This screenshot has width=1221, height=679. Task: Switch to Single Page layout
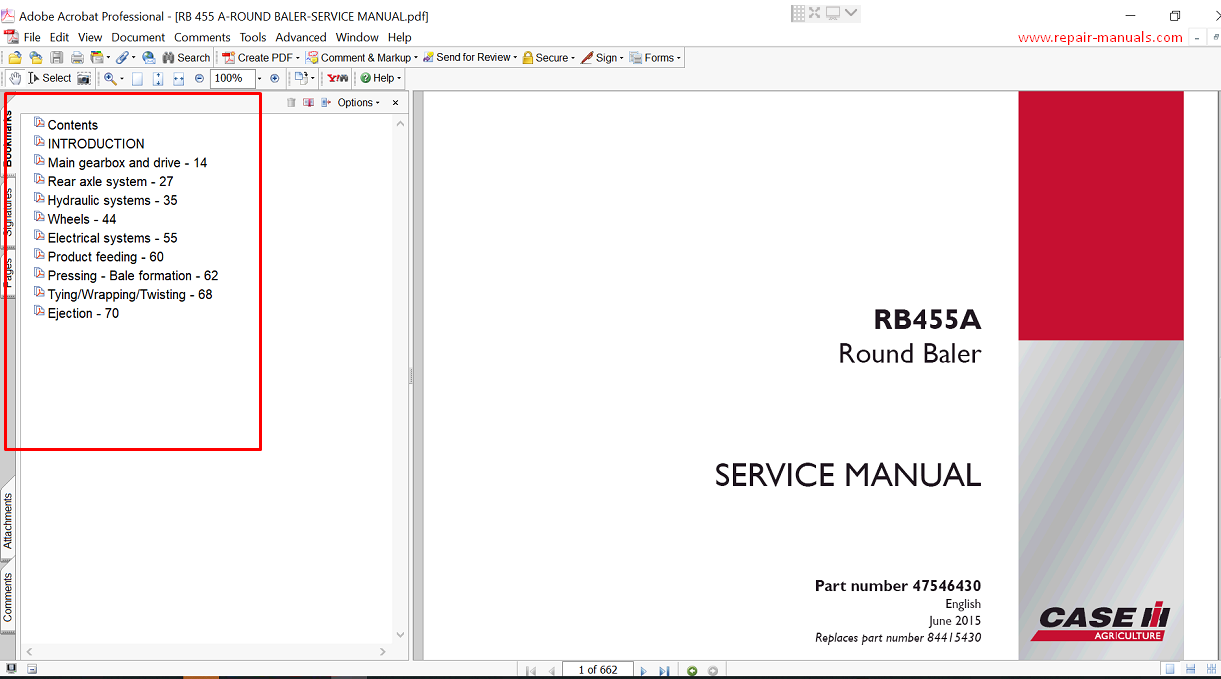(1169, 669)
